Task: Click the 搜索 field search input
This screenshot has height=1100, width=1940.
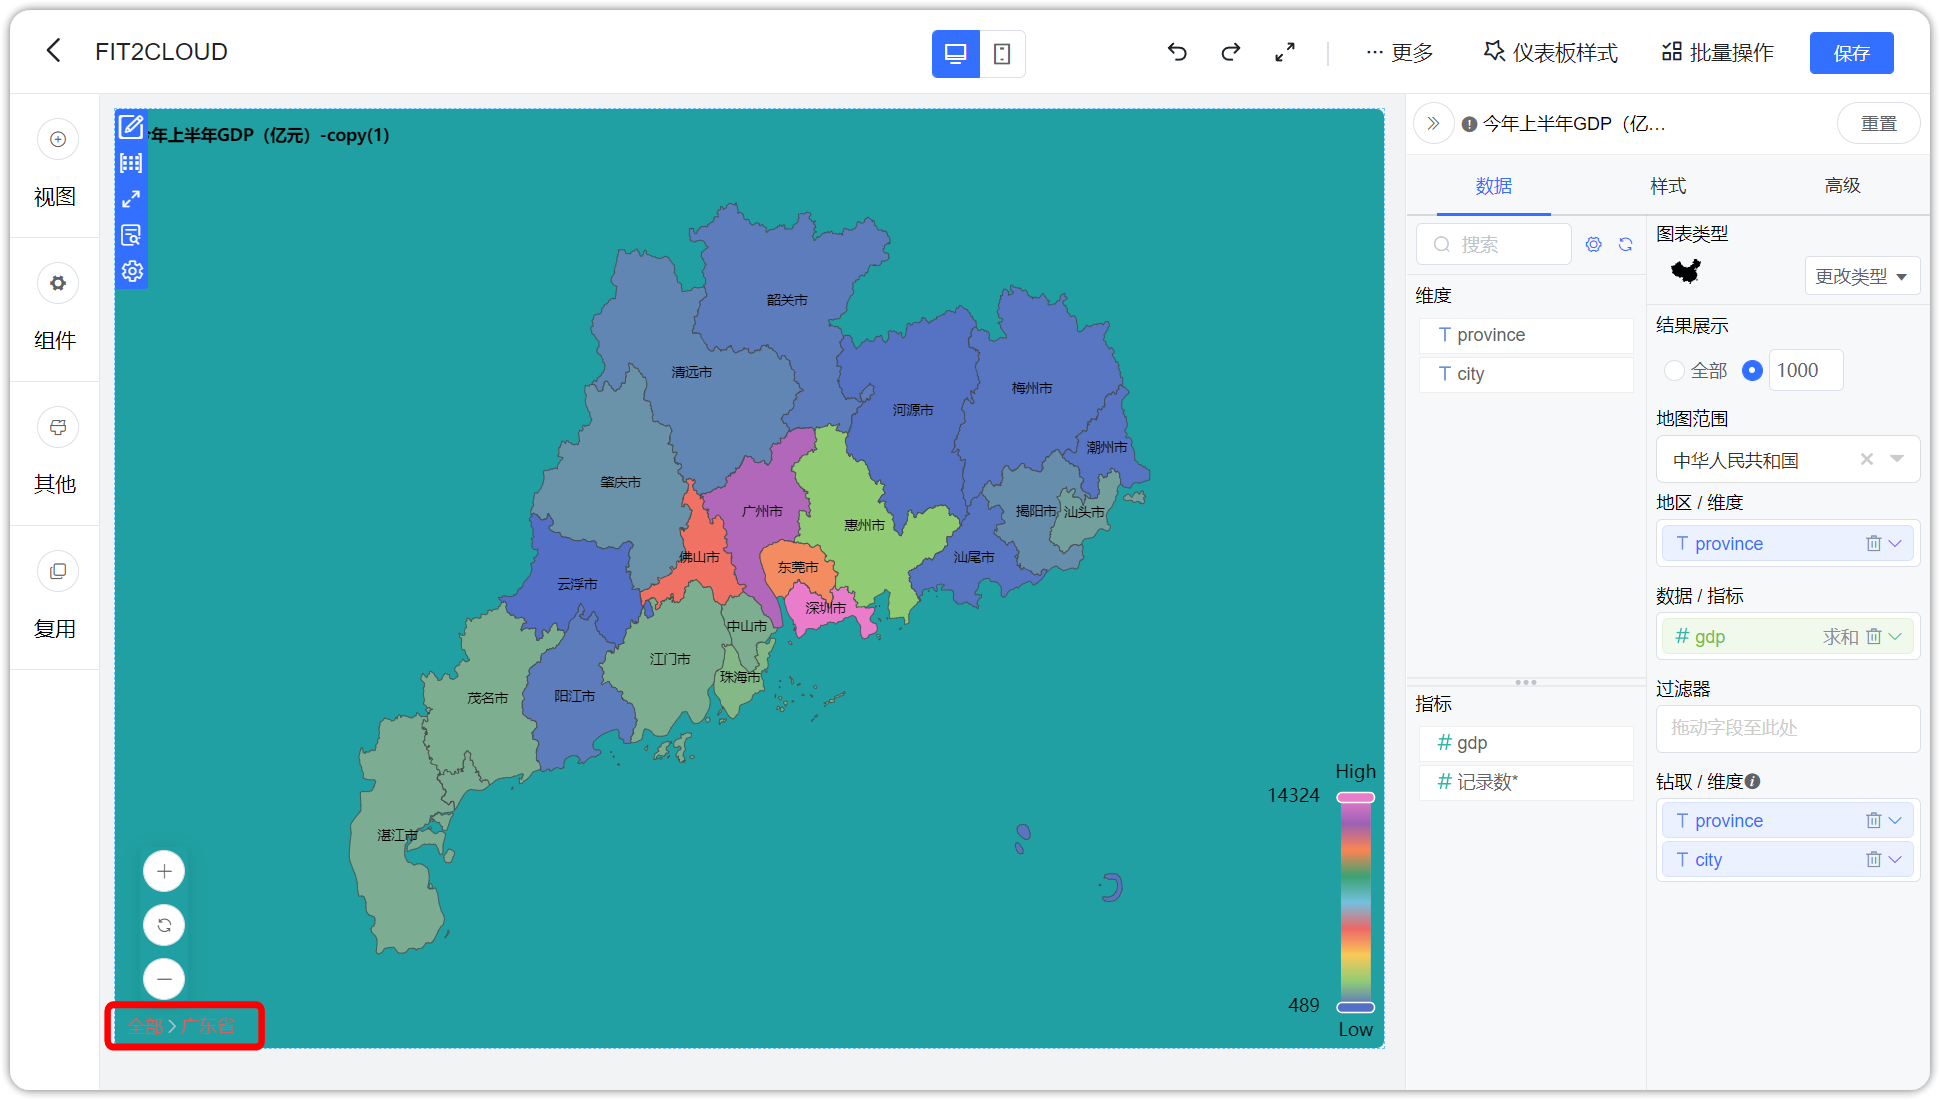Action: [x=1500, y=243]
